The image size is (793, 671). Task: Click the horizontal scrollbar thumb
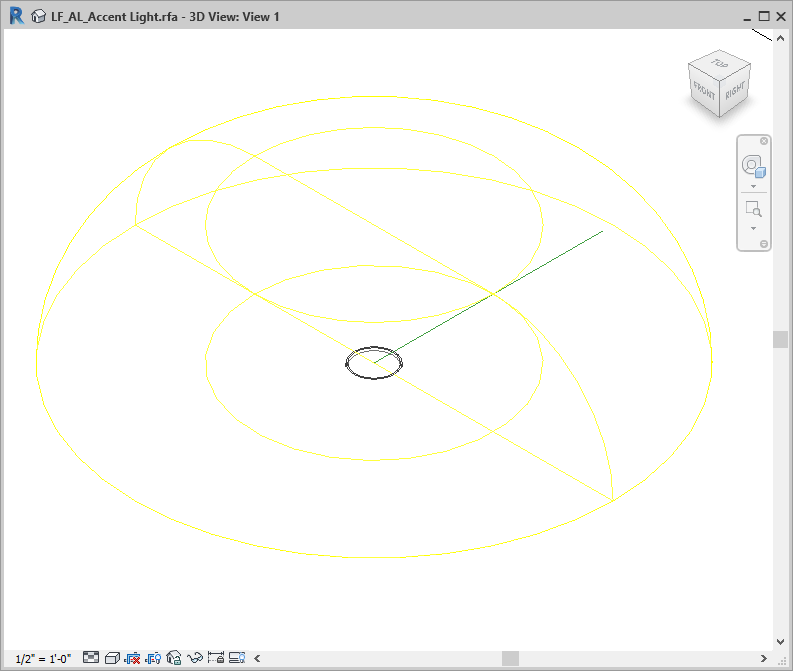510,658
